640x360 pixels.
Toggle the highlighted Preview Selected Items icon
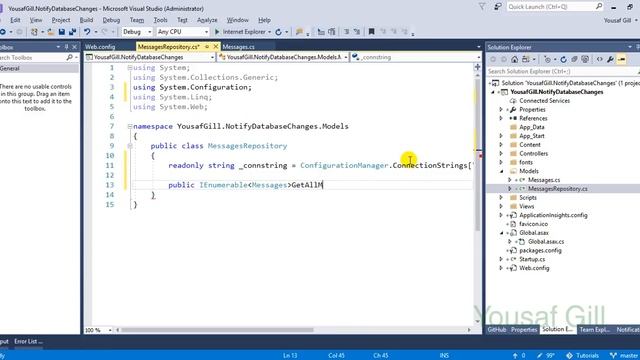click(622, 60)
